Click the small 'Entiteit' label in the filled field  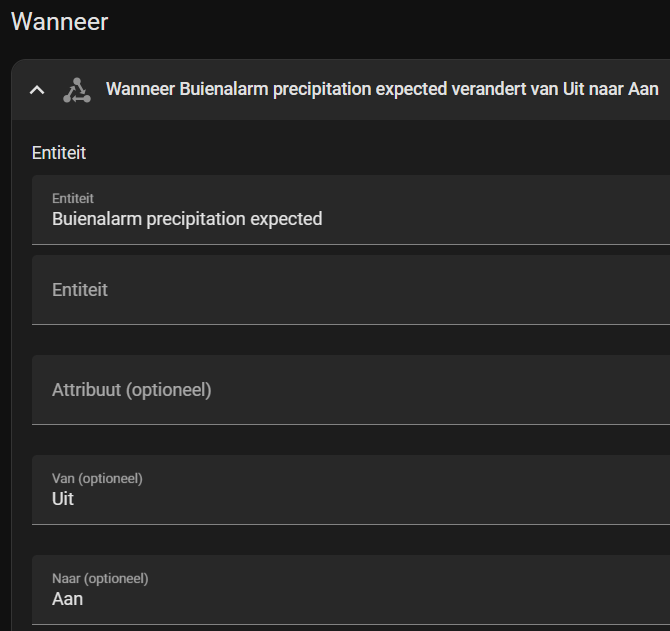pyautogui.click(x=73, y=199)
